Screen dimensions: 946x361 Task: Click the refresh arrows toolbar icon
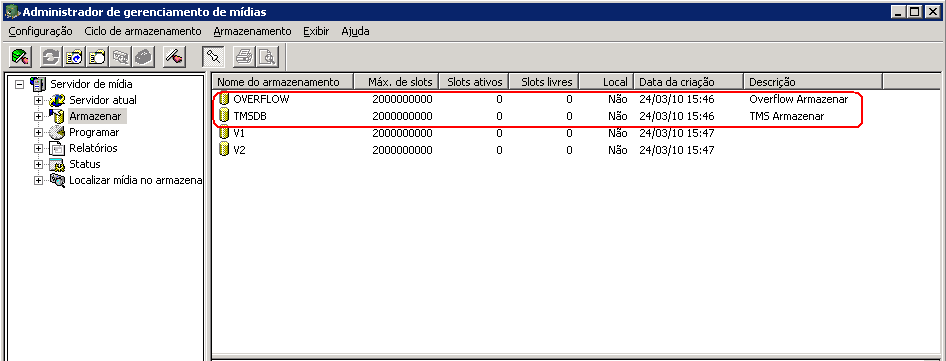[51, 57]
